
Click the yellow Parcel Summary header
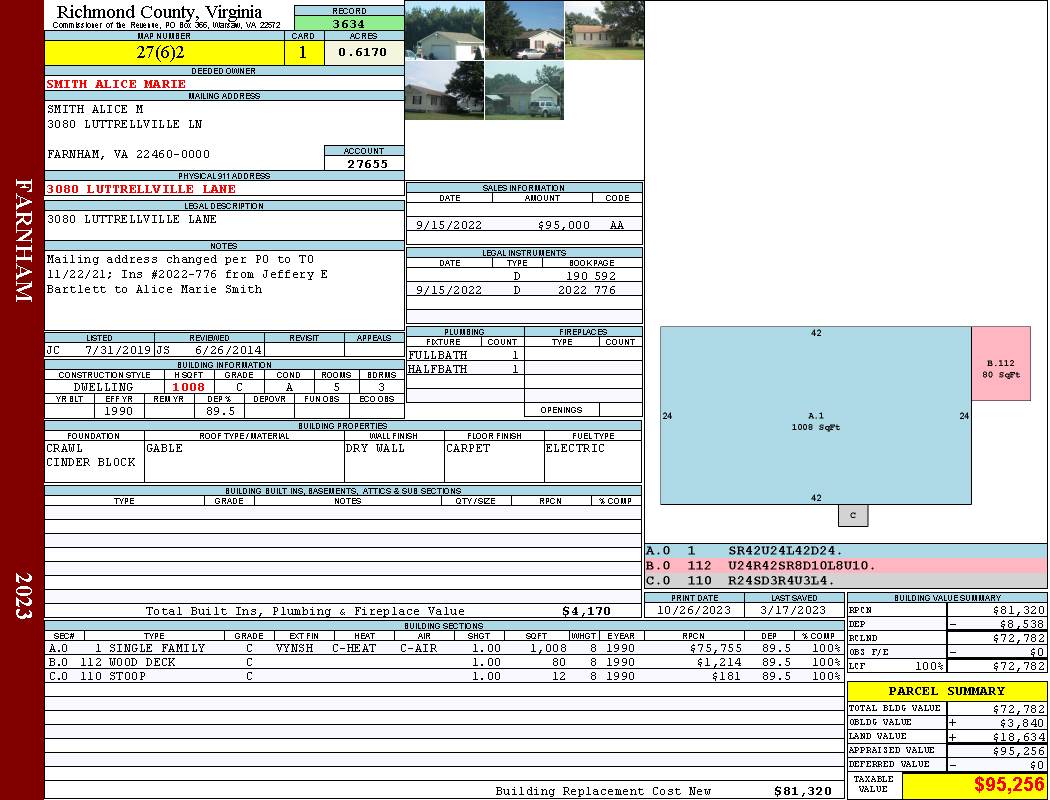pyautogui.click(x=946, y=691)
